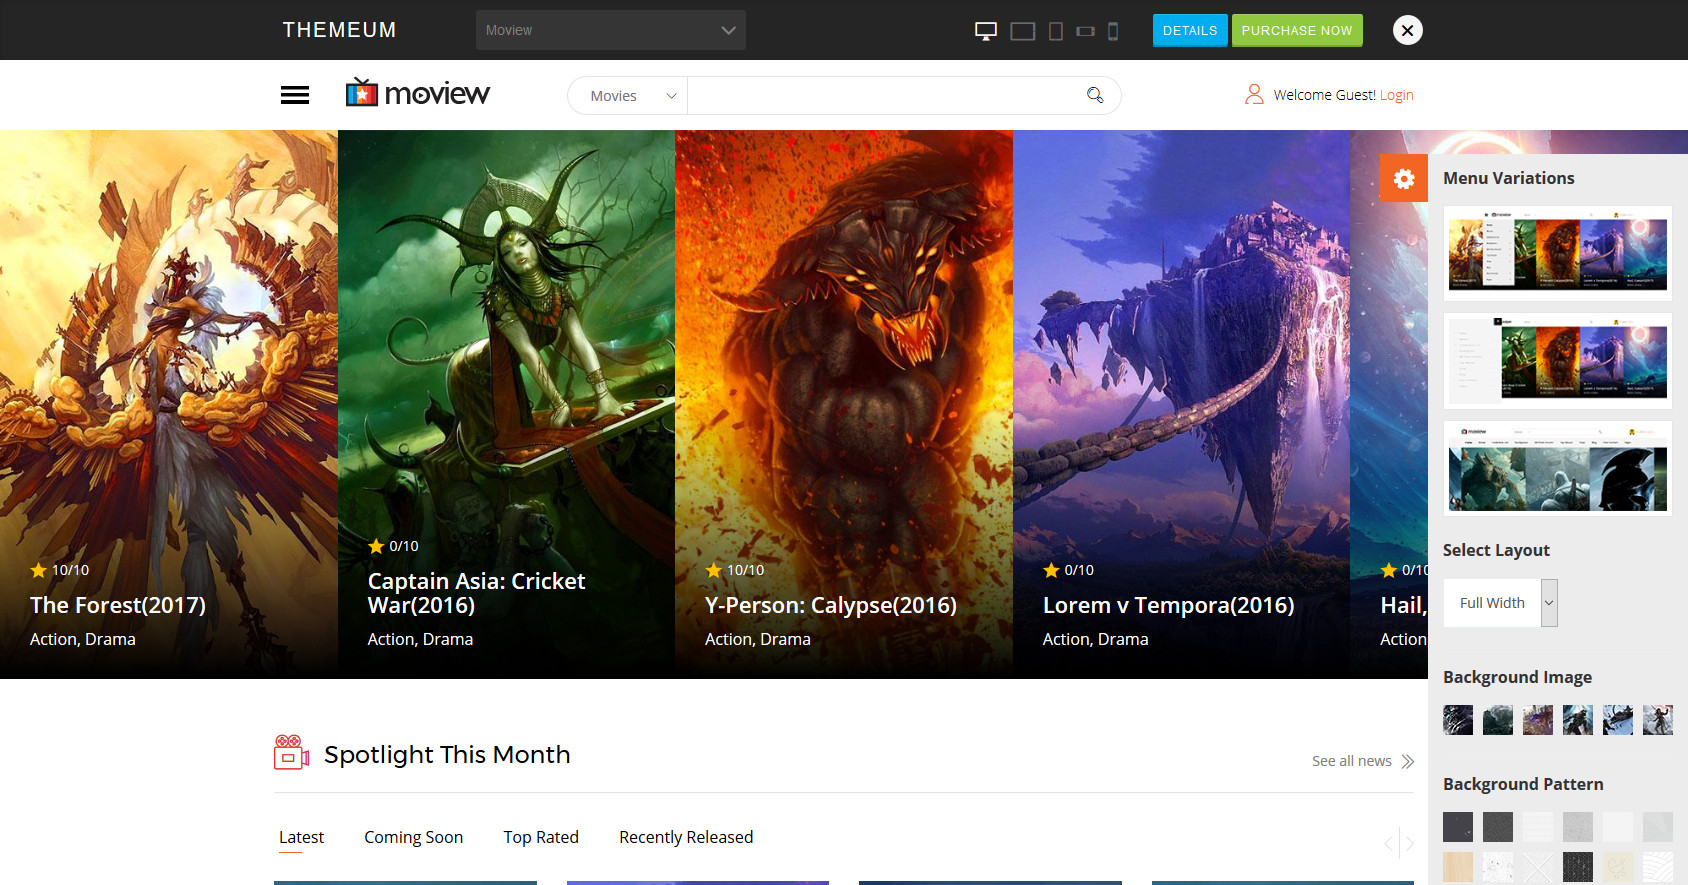This screenshot has width=1688, height=885.
Task: Open the Full Width layout dropdown
Action: pyautogui.click(x=1500, y=603)
